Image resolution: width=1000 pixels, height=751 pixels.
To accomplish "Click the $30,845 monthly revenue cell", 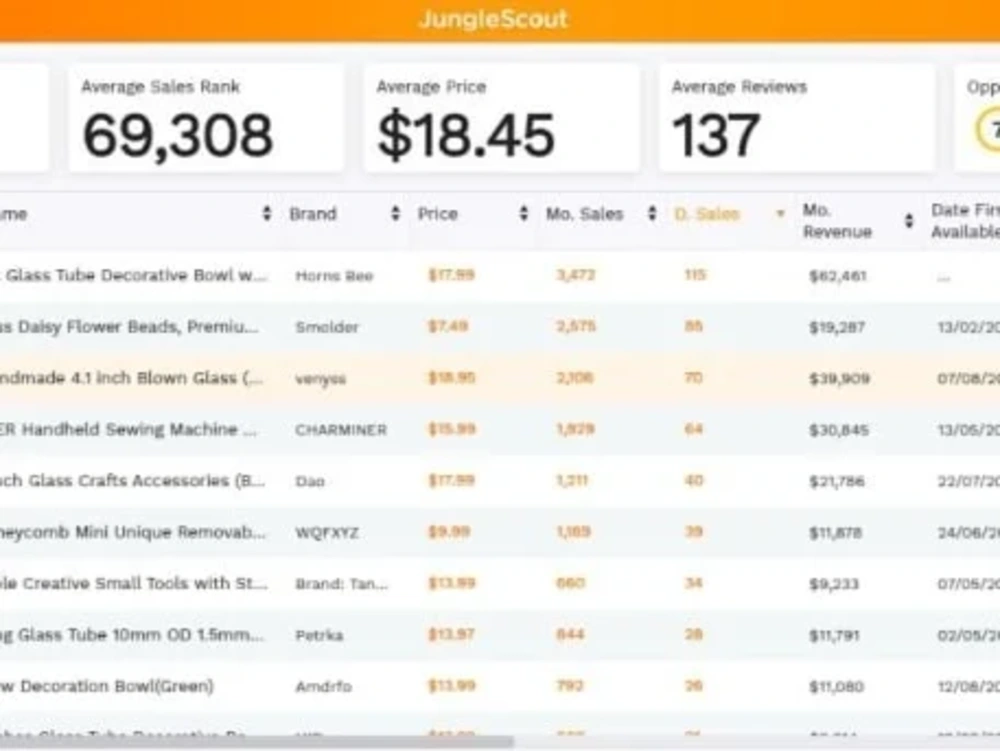I will (839, 430).
